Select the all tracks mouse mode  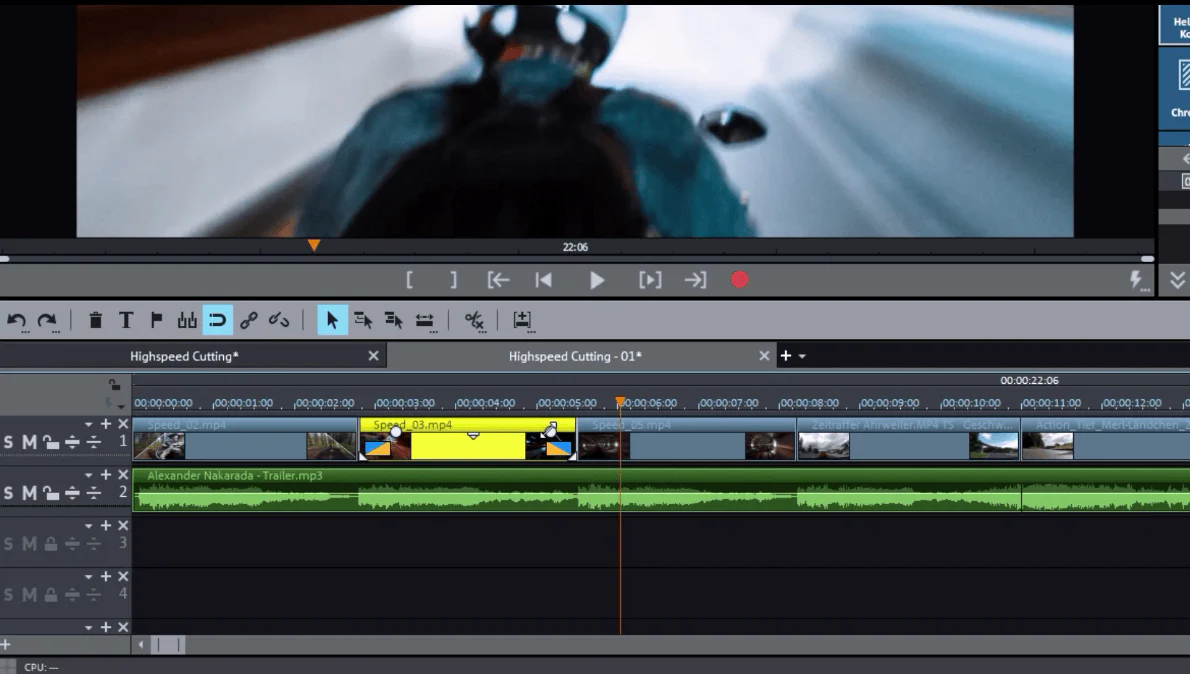[393, 320]
